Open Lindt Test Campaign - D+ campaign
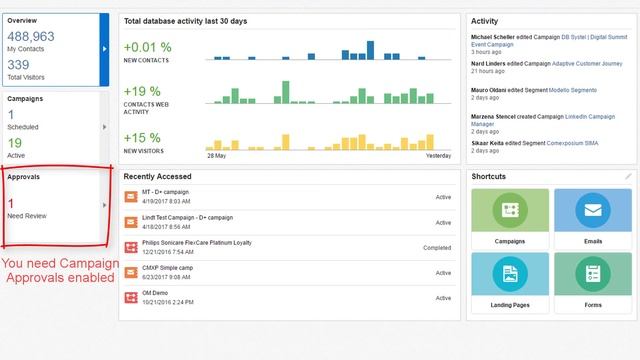The height and width of the screenshot is (360, 640). point(187,218)
